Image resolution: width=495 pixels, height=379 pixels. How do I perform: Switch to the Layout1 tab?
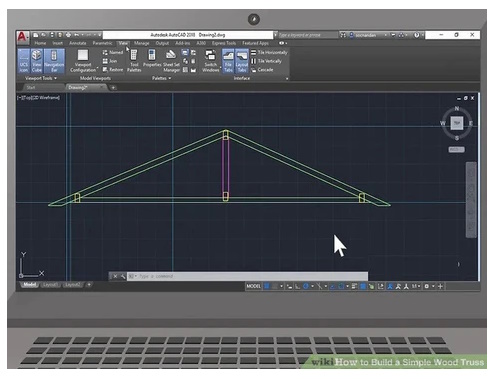(50, 285)
